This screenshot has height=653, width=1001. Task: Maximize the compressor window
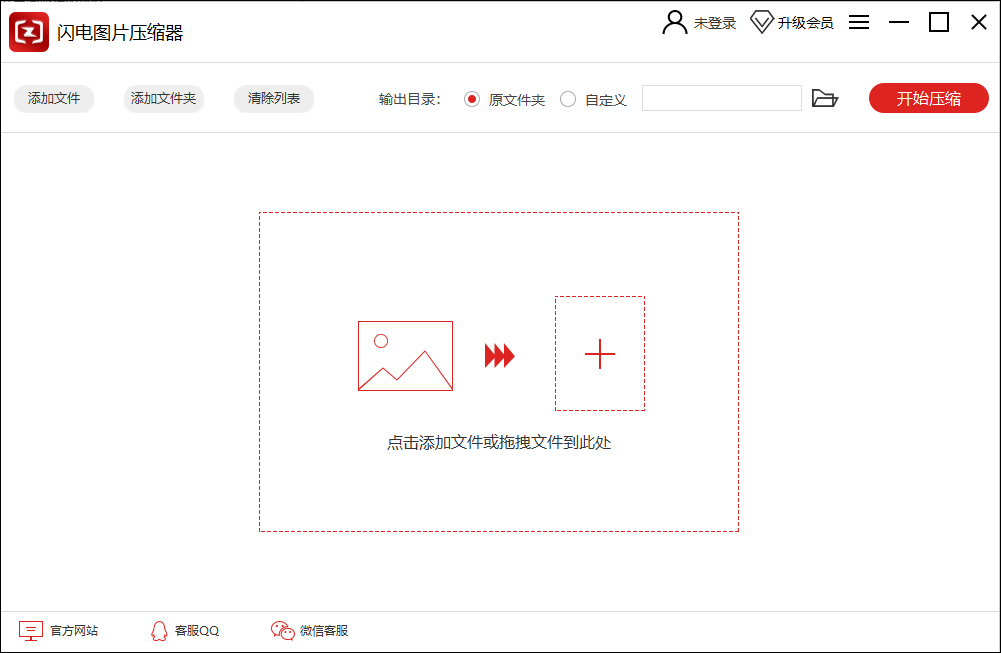[x=938, y=22]
